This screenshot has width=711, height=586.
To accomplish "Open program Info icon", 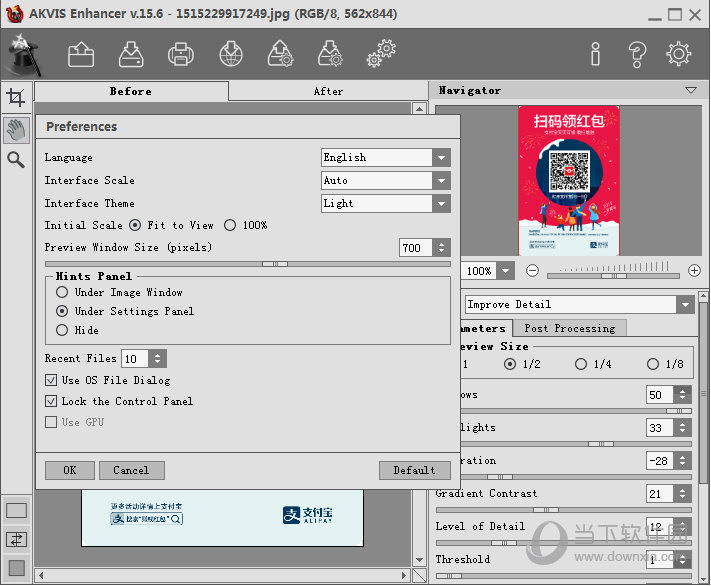I will [x=595, y=54].
